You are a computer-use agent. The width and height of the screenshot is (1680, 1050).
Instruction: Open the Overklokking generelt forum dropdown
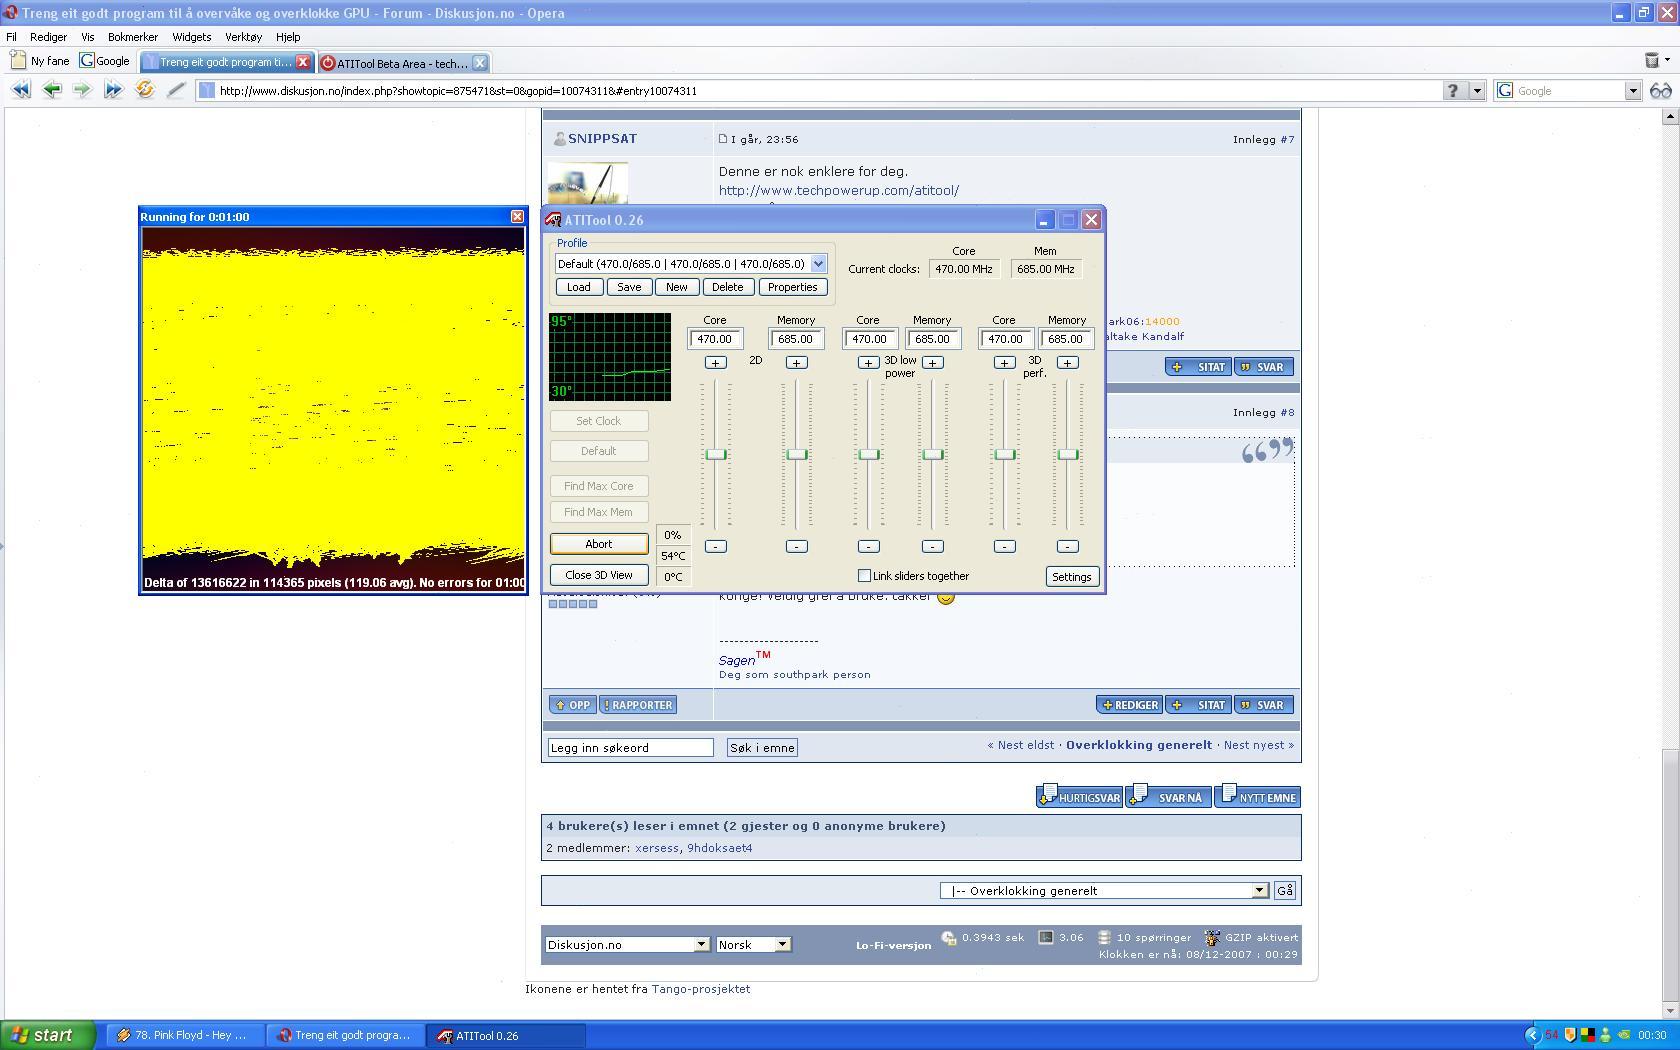pyautogui.click(x=1260, y=890)
